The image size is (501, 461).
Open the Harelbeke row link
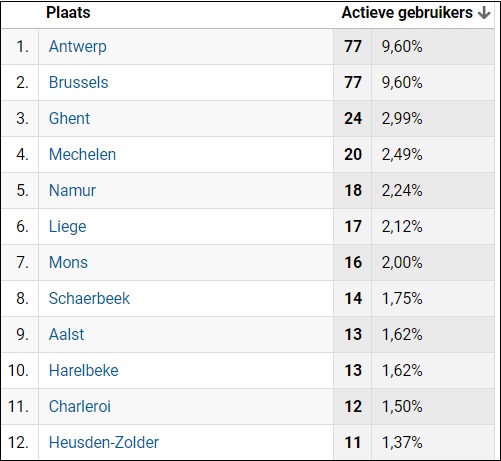(x=84, y=370)
